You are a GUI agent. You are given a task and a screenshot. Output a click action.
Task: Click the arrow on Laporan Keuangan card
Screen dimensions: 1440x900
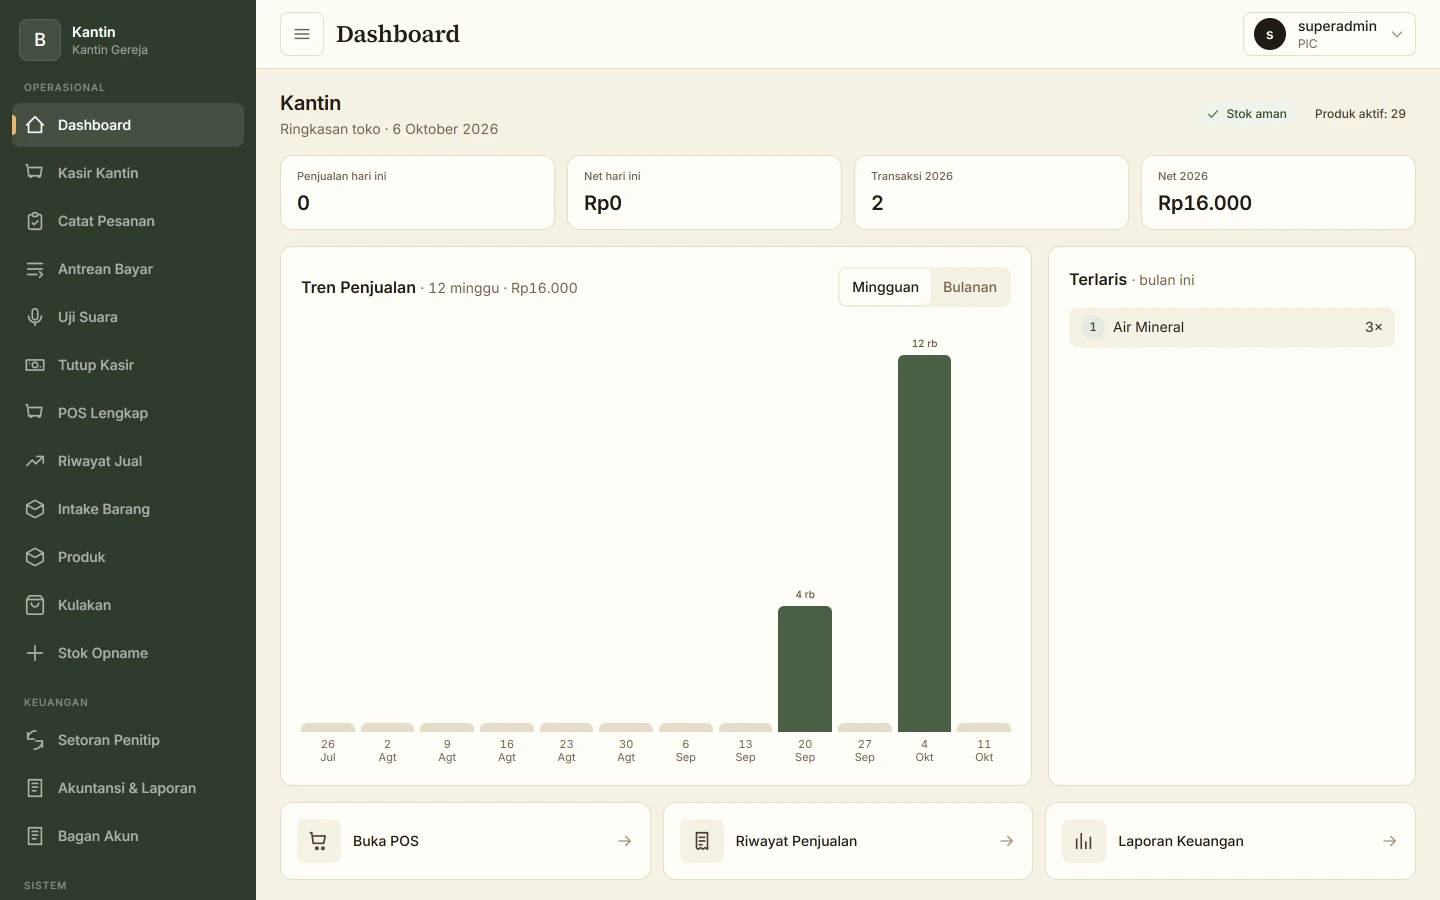point(1389,841)
